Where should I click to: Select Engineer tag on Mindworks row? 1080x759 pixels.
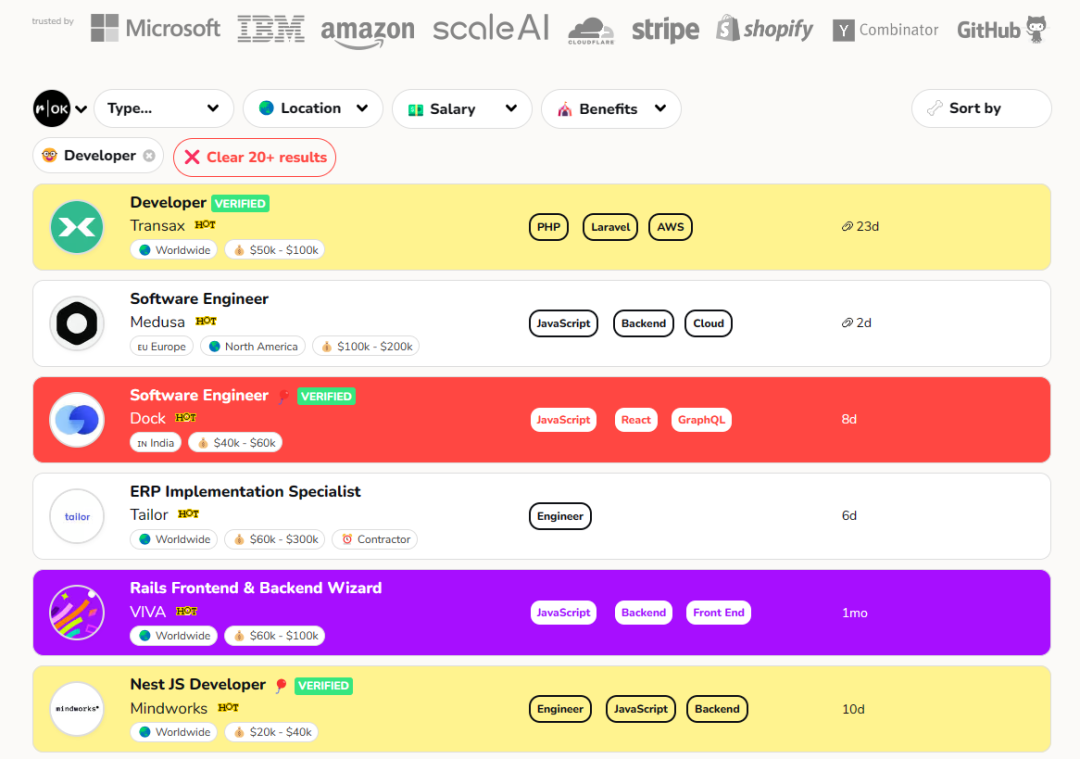click(x=560, y=709)
